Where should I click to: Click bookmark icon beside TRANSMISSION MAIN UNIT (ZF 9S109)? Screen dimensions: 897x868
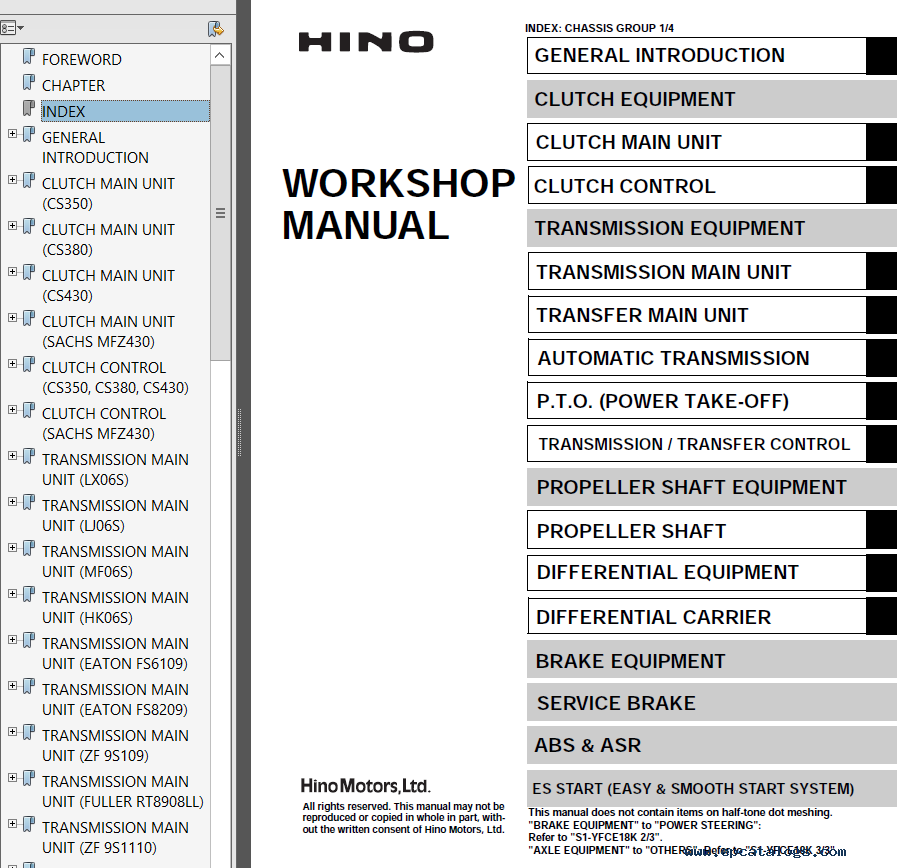(x=29, y=733)
